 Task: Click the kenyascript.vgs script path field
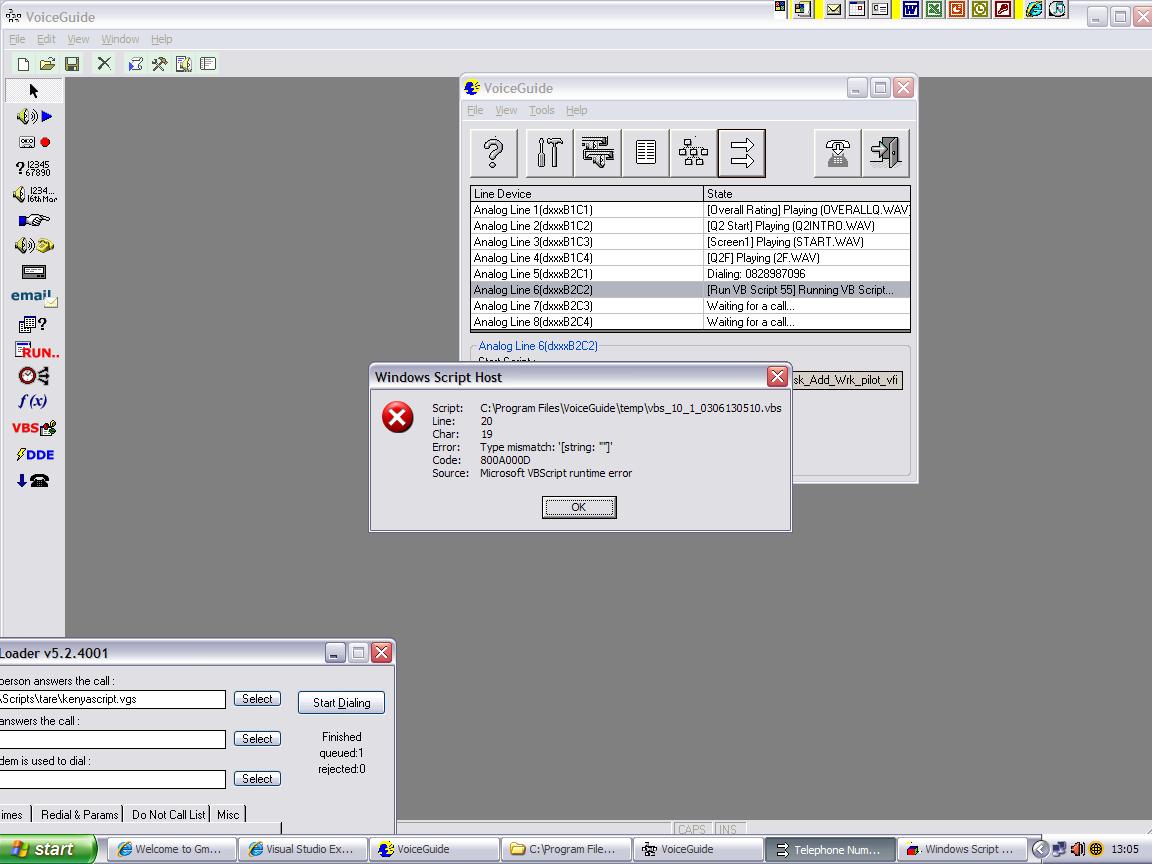[x=112, y=699]
